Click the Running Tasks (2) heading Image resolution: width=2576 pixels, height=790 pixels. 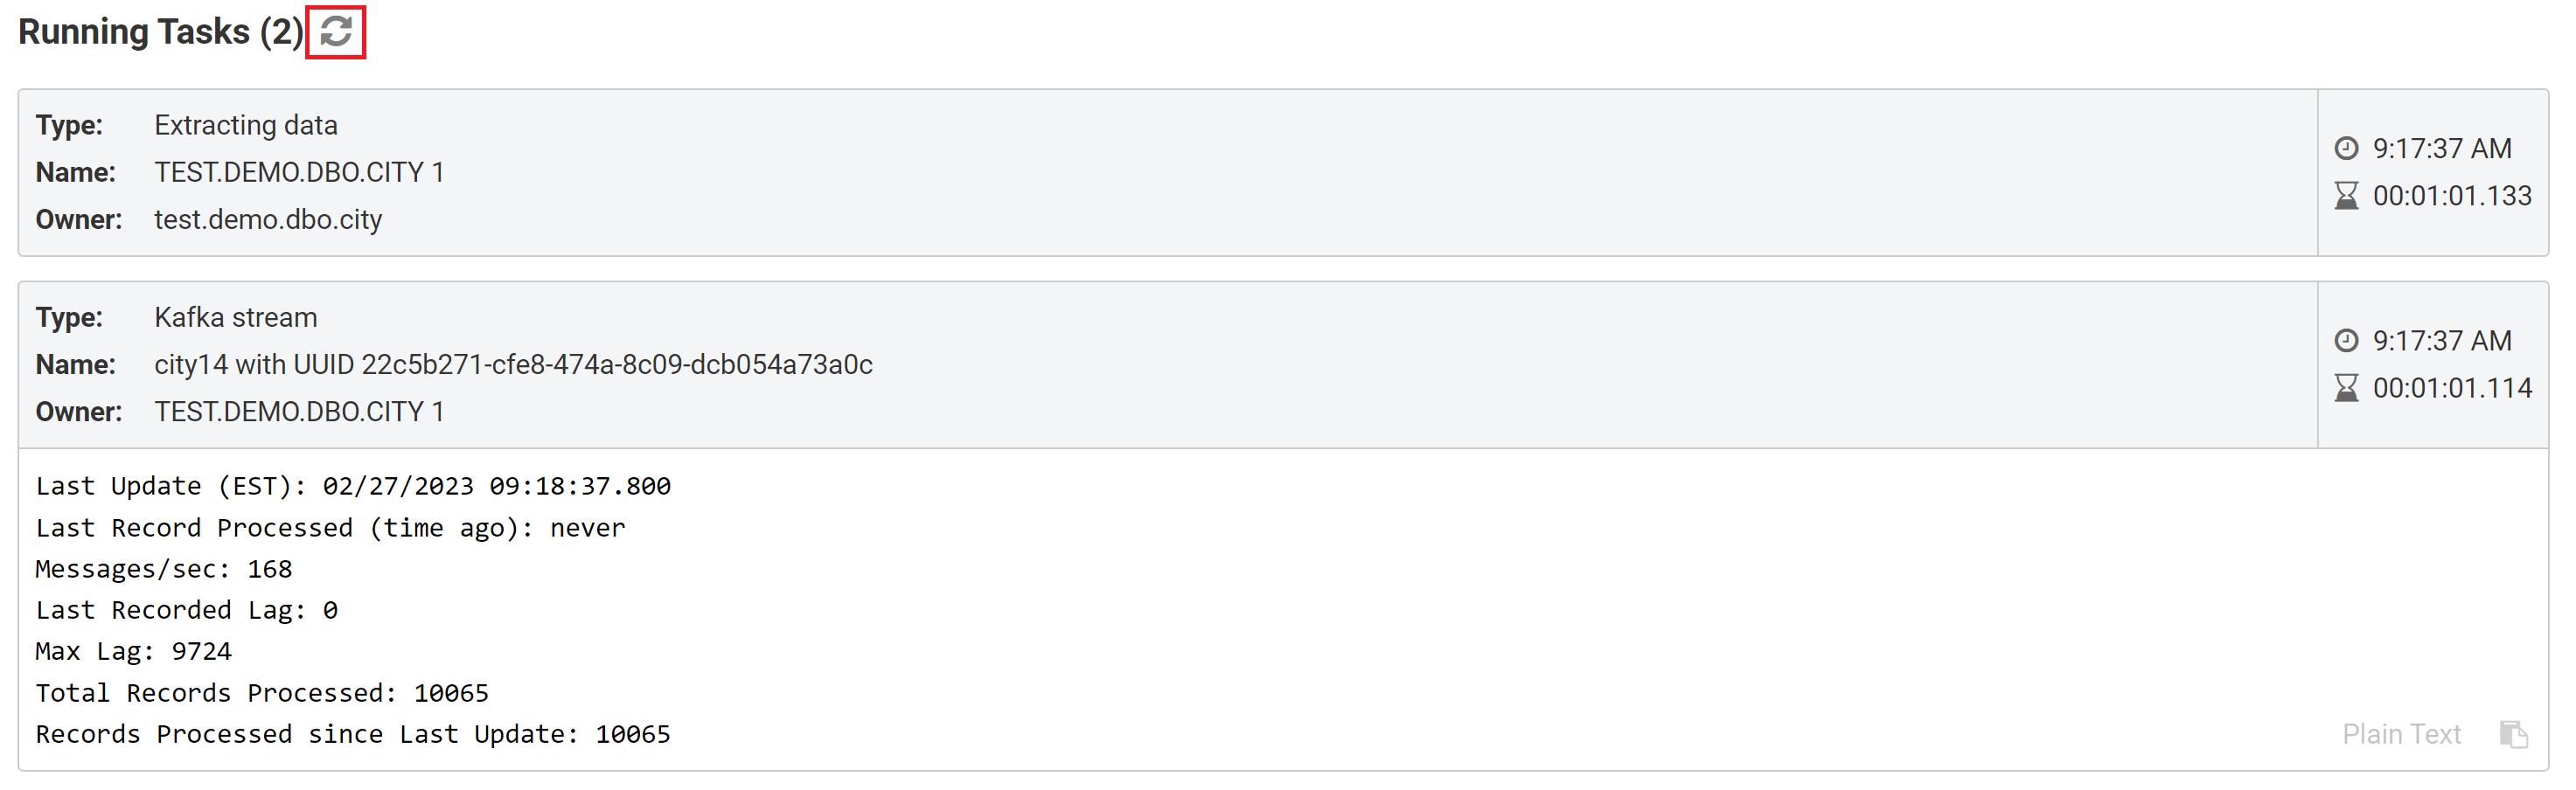[x=160, y=32]
